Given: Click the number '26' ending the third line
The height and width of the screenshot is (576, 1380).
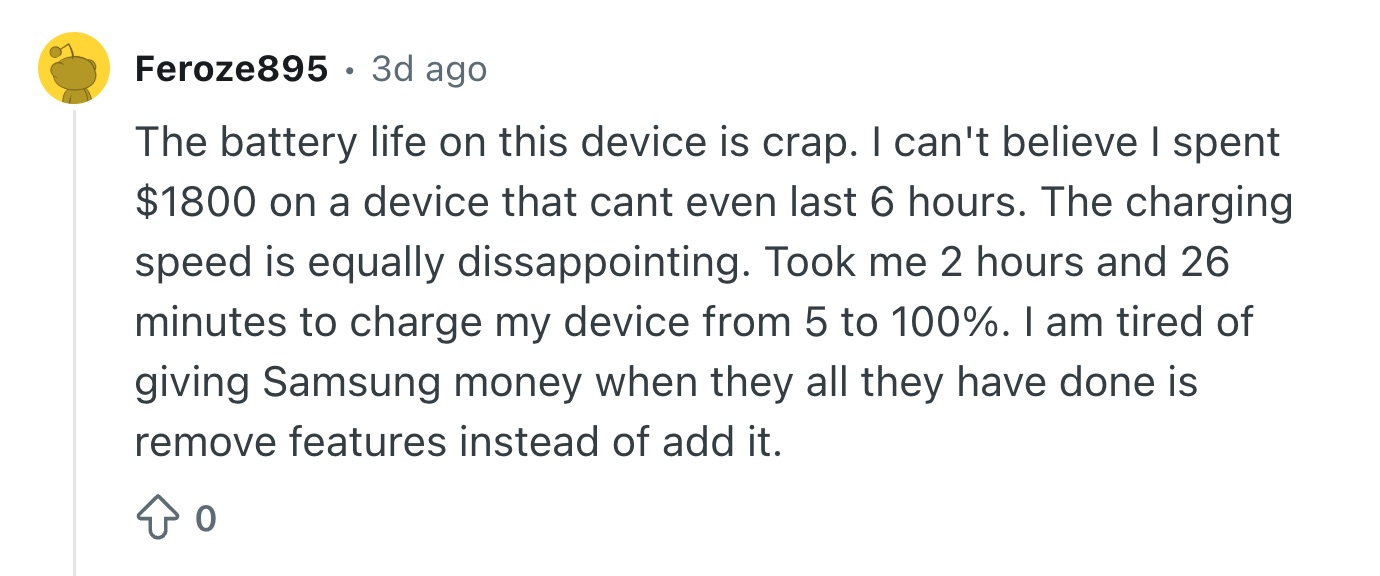Looking at the screenshot, I should tap(1205, 262).
